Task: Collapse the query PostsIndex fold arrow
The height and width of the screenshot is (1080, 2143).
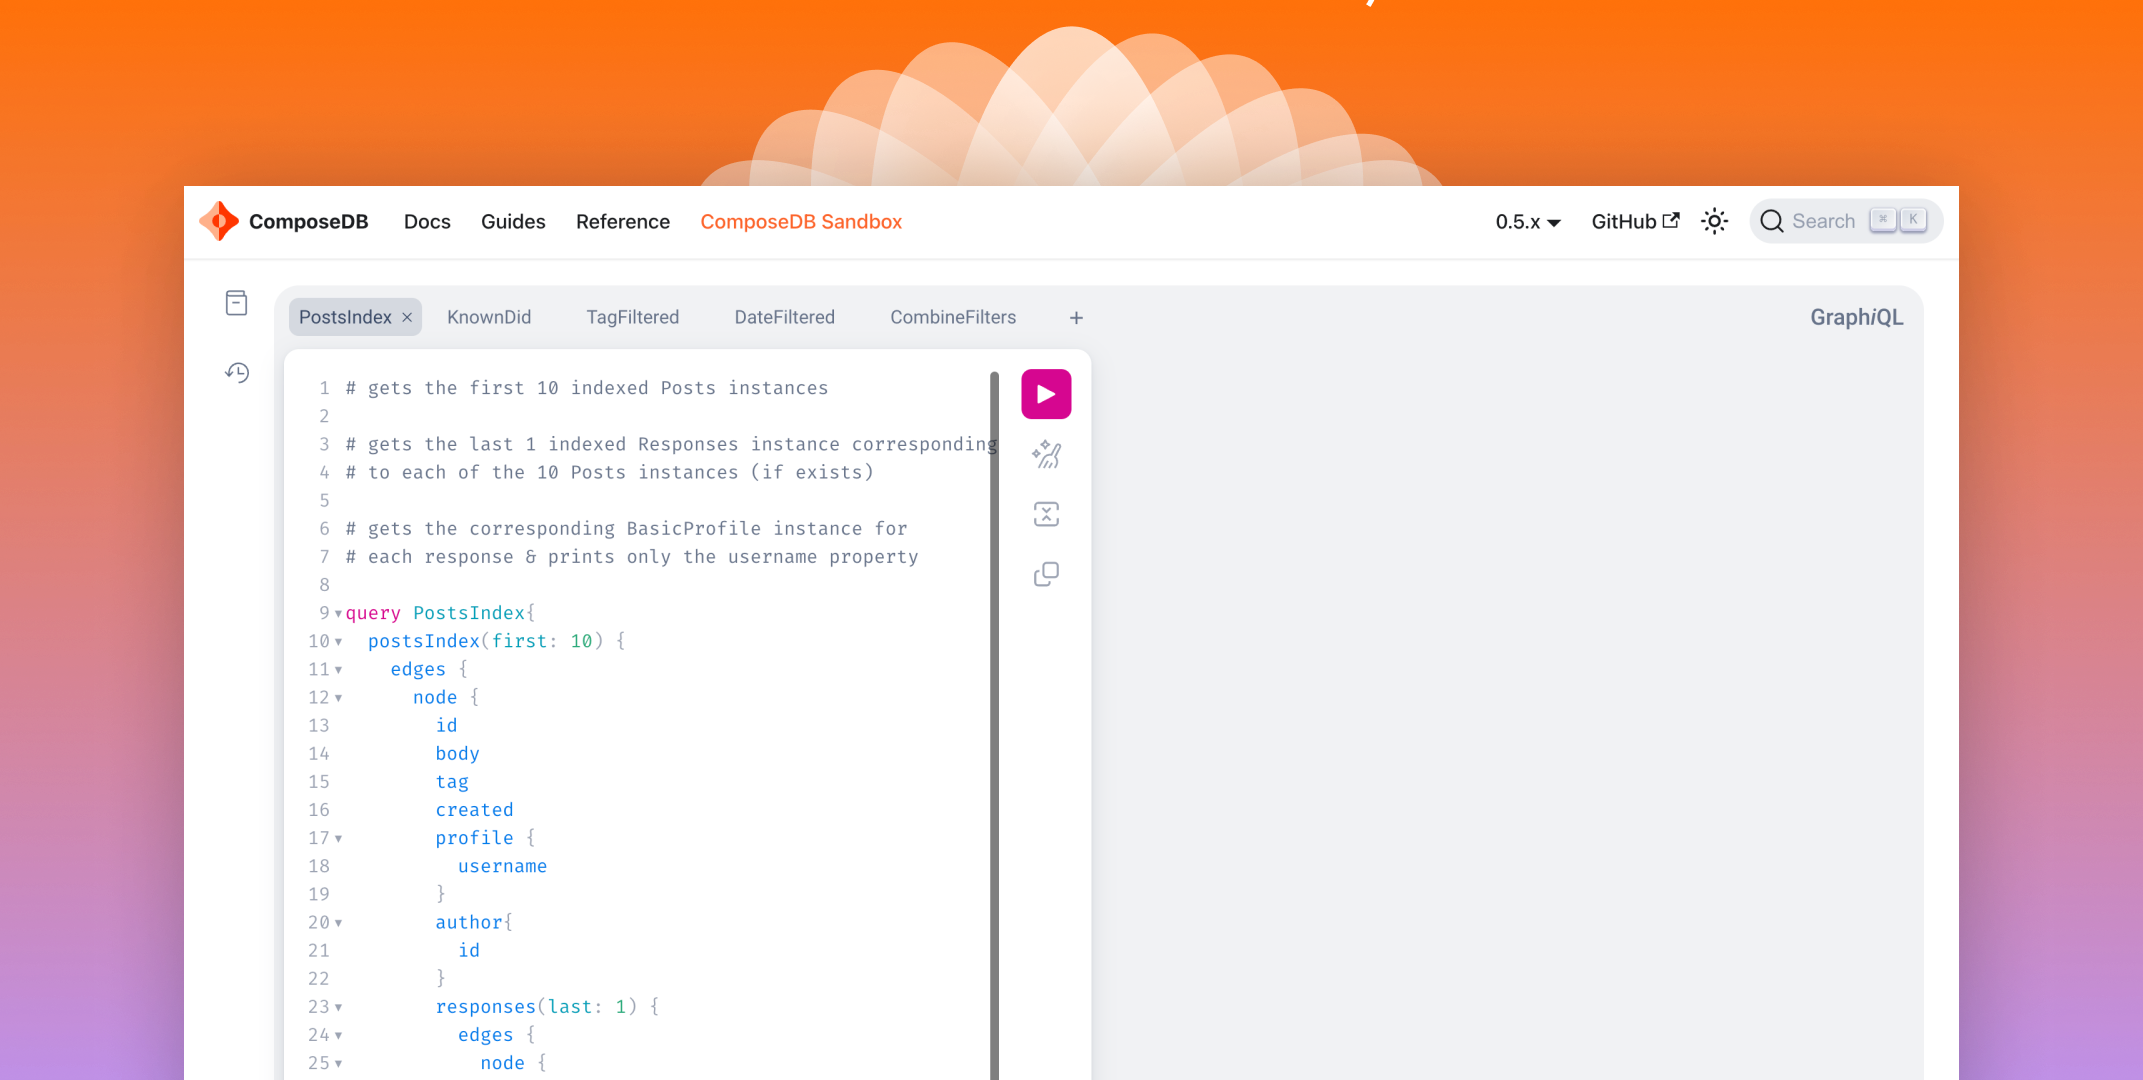Action: click(x=338, y=613)
